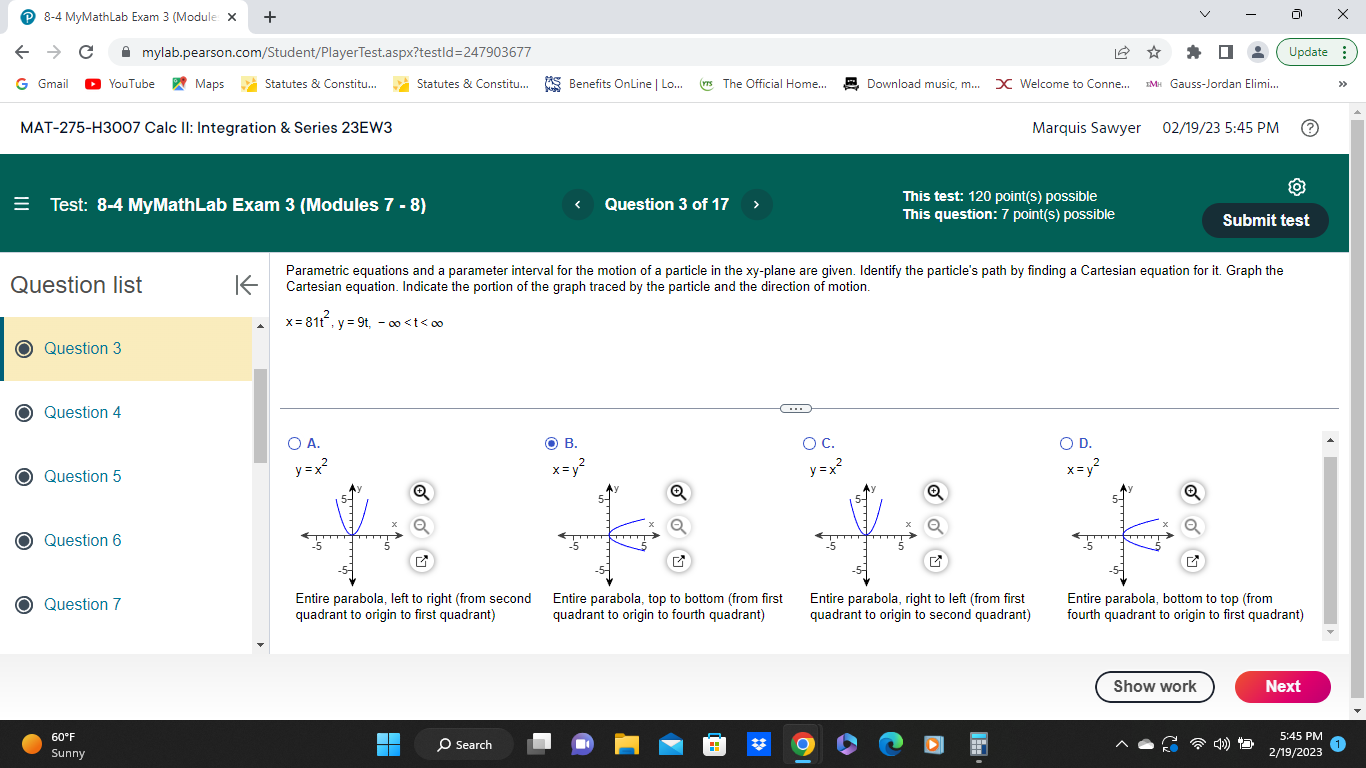Zoom in on answer B's graph
Viewport: 1366px width, 768px height.
[x=678, y=492]
